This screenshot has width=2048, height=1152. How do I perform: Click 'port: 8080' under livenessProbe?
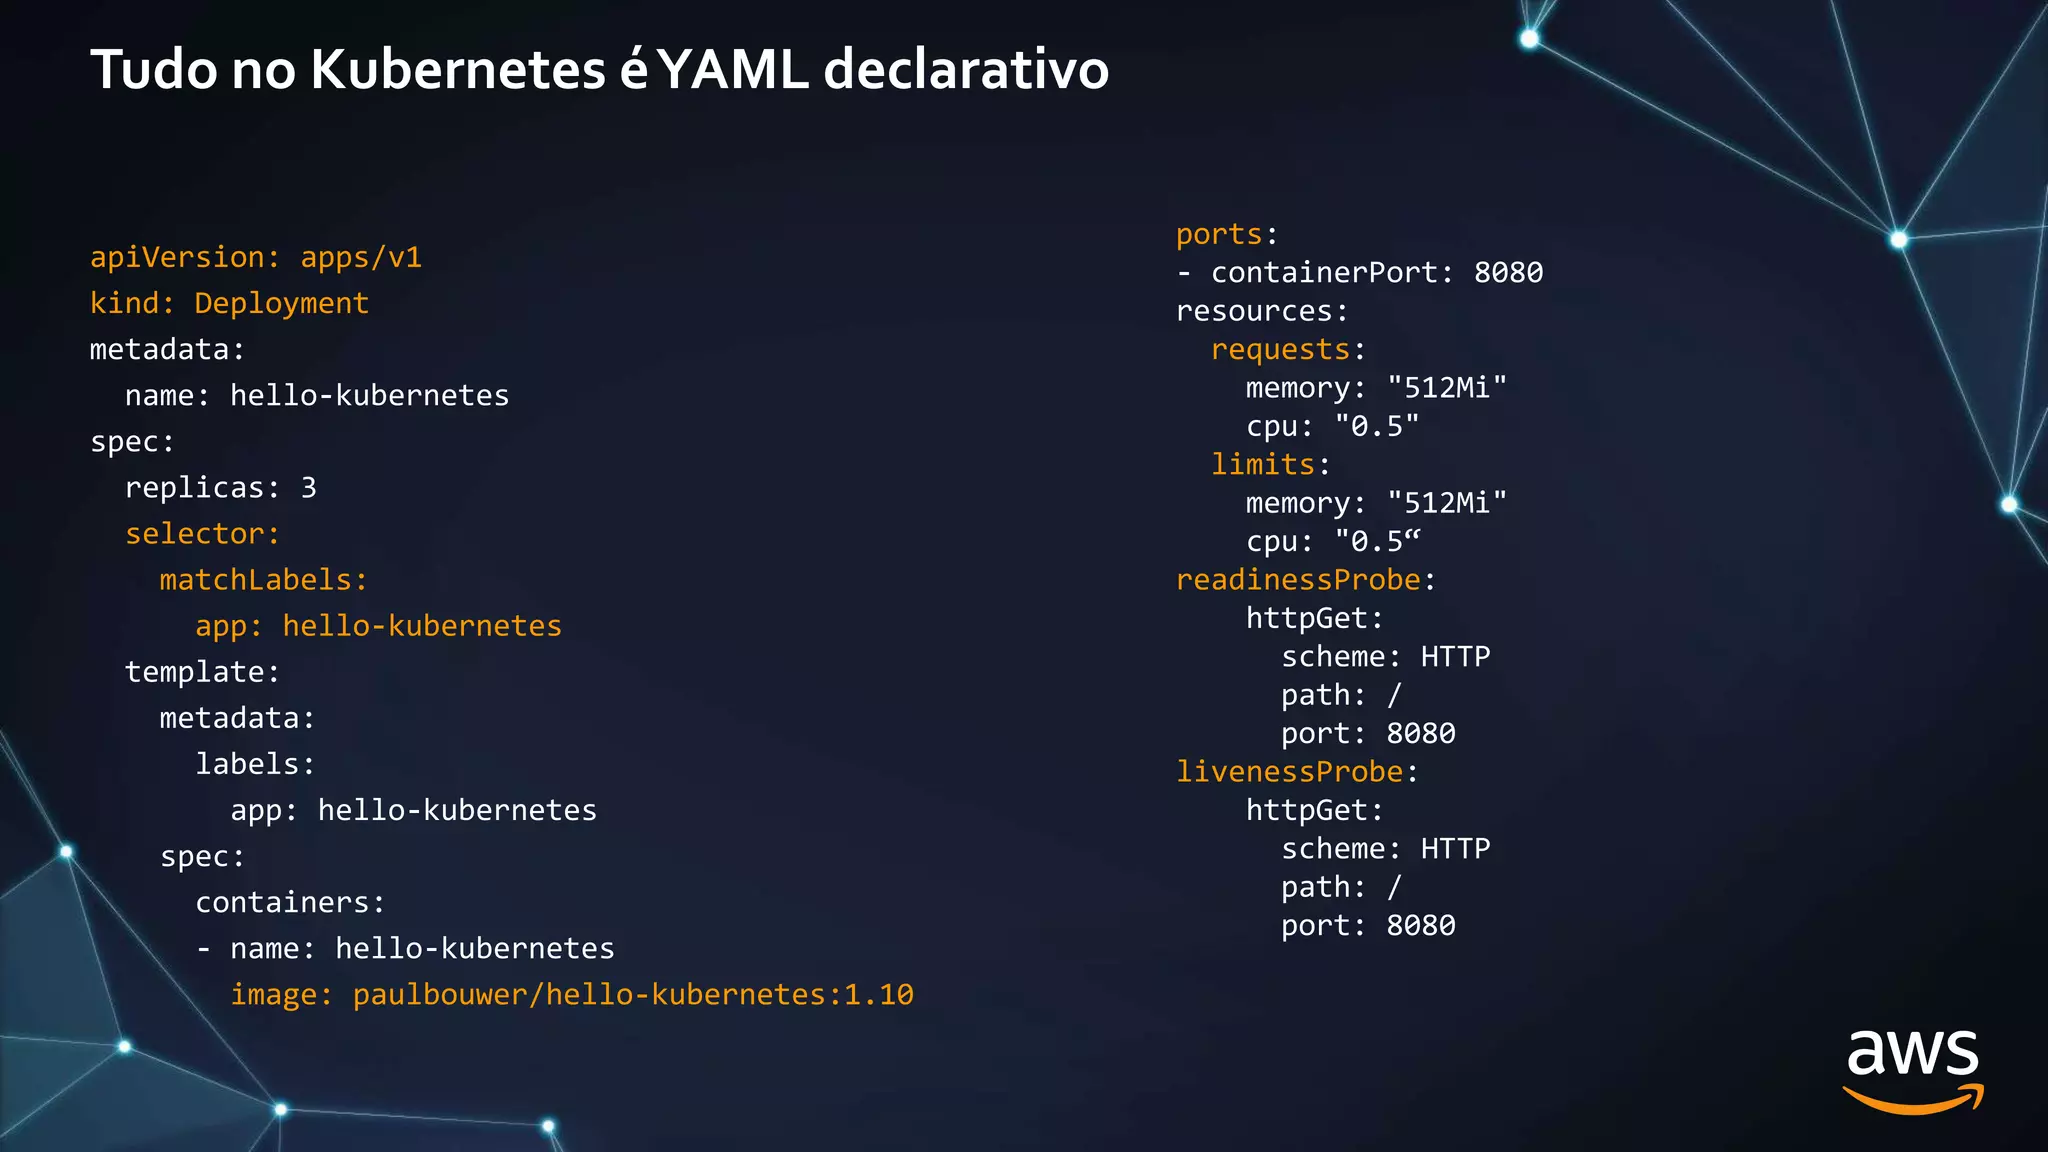point(1368,925)
